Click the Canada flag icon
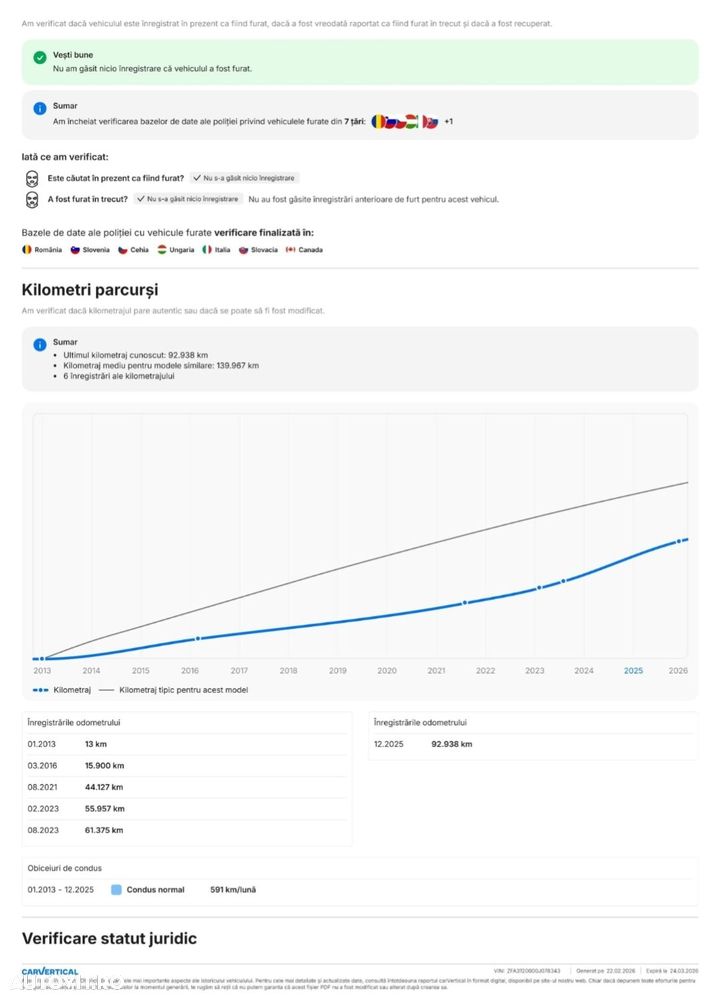The height and width of the screenshot is (1000, 718). 291,249
